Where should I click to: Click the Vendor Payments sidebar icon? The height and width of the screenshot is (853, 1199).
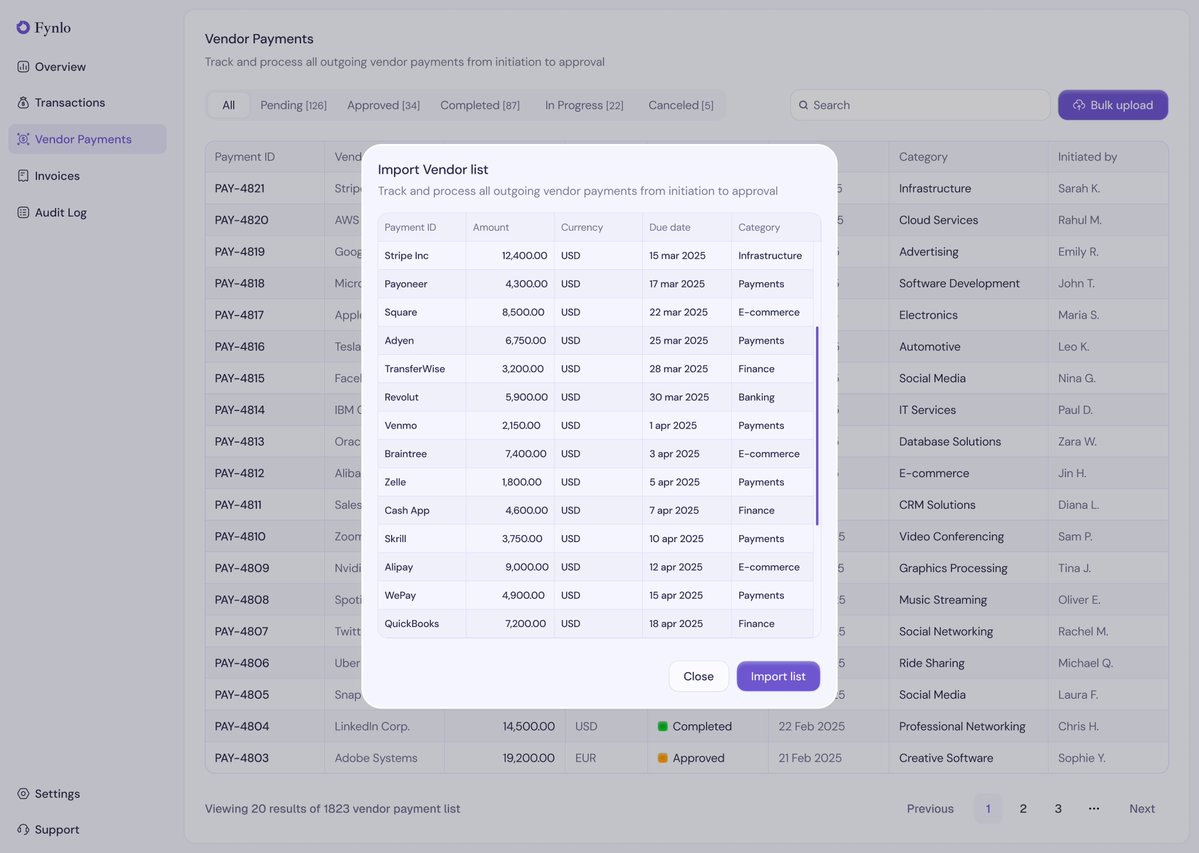point(23,139)
